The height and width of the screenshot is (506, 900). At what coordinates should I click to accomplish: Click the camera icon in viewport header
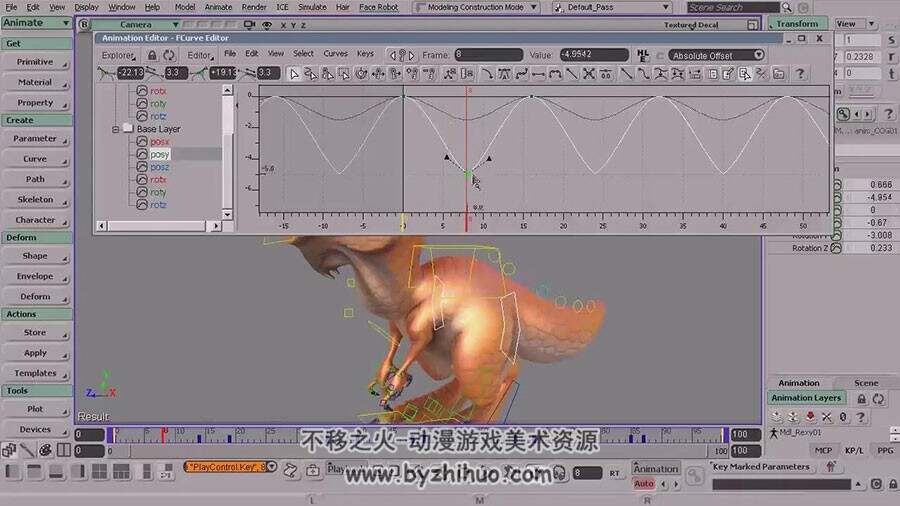click(x=249, y=25)
